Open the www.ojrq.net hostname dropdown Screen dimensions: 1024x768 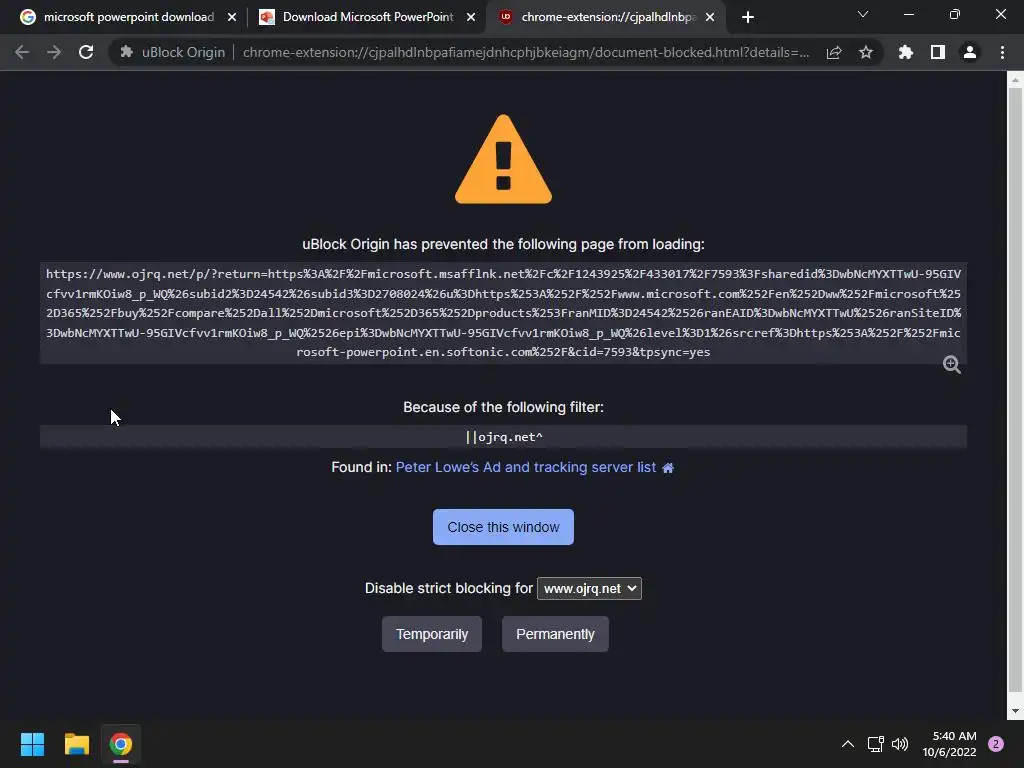(589, 588)
